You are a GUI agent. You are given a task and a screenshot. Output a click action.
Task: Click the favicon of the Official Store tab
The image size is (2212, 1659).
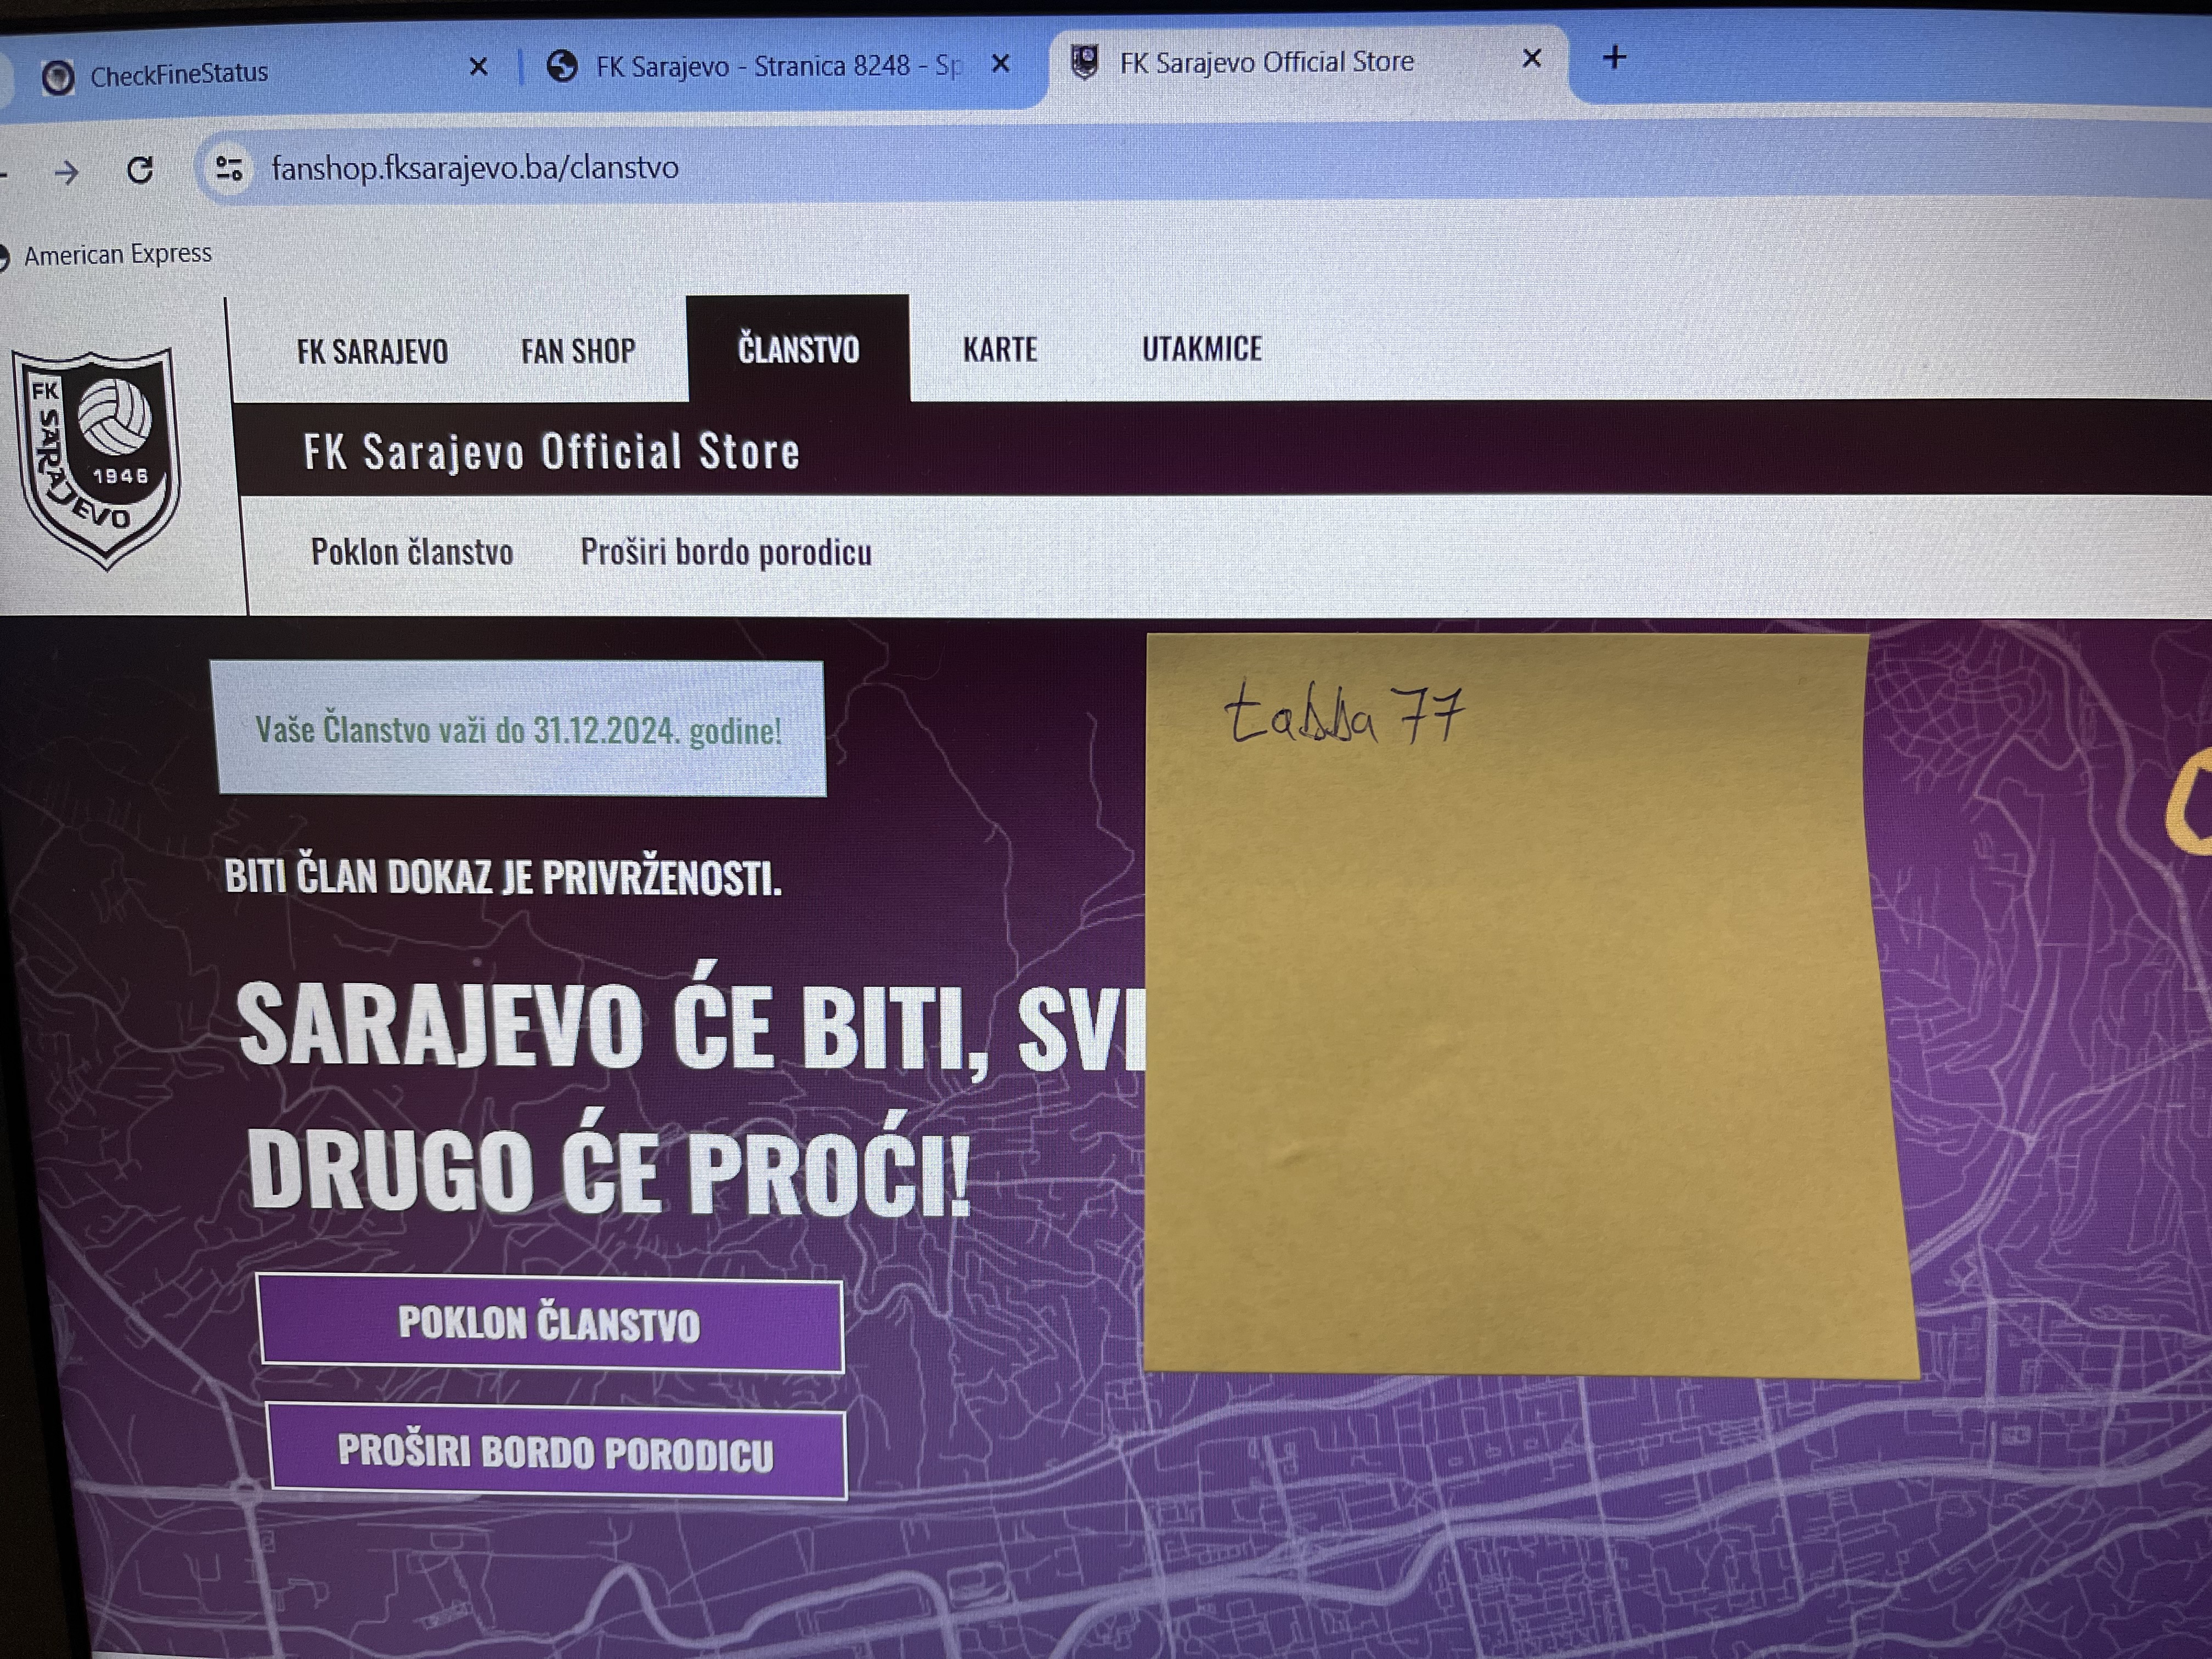tap(1084, 62)
